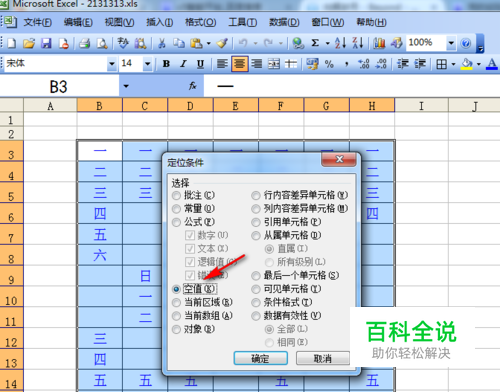Open the 数据 menu
The image size is (500, 392).
click(284, 22)
